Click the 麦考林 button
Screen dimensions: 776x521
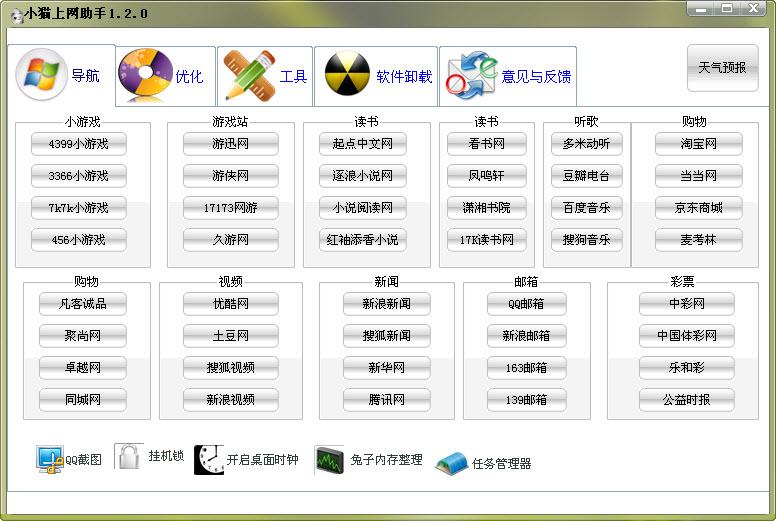click(699, 240)
